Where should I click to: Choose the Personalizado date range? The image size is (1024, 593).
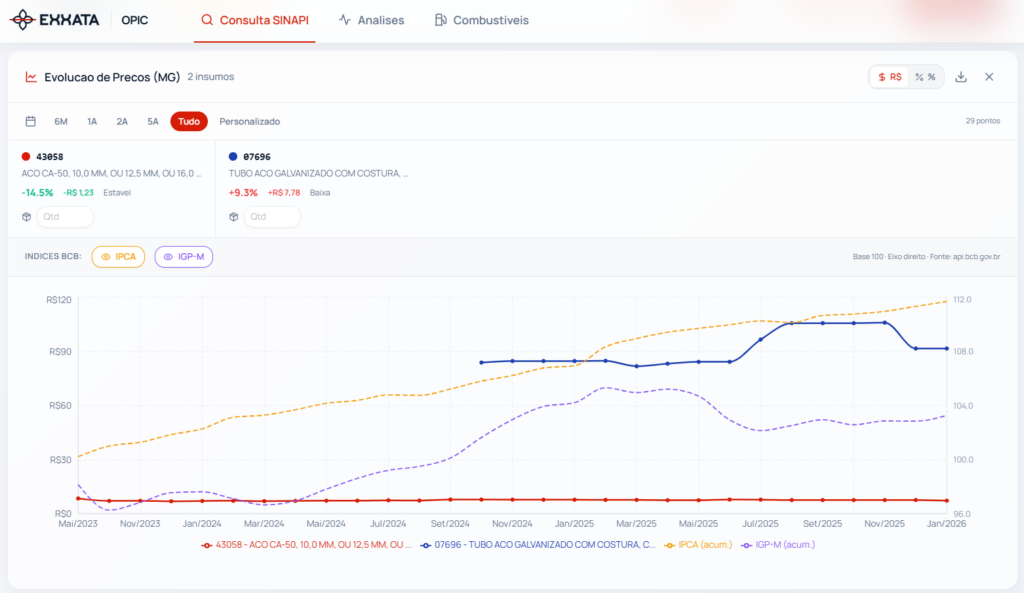coord(250,121)
